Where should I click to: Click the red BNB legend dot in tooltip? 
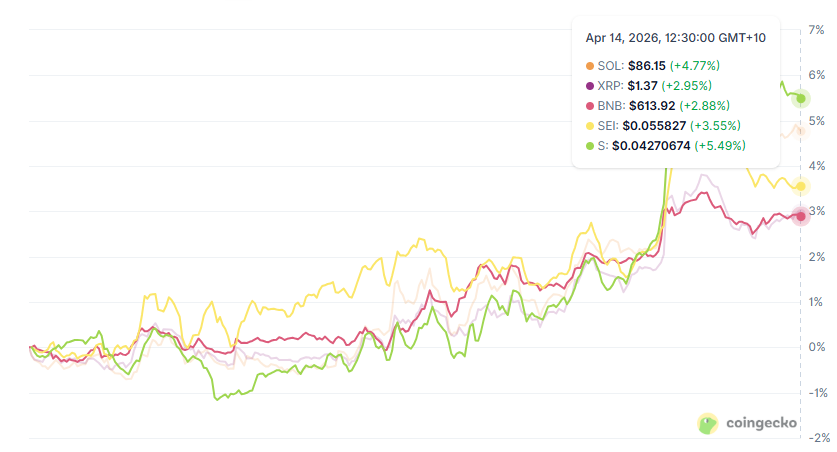click(x=590, y=106)
